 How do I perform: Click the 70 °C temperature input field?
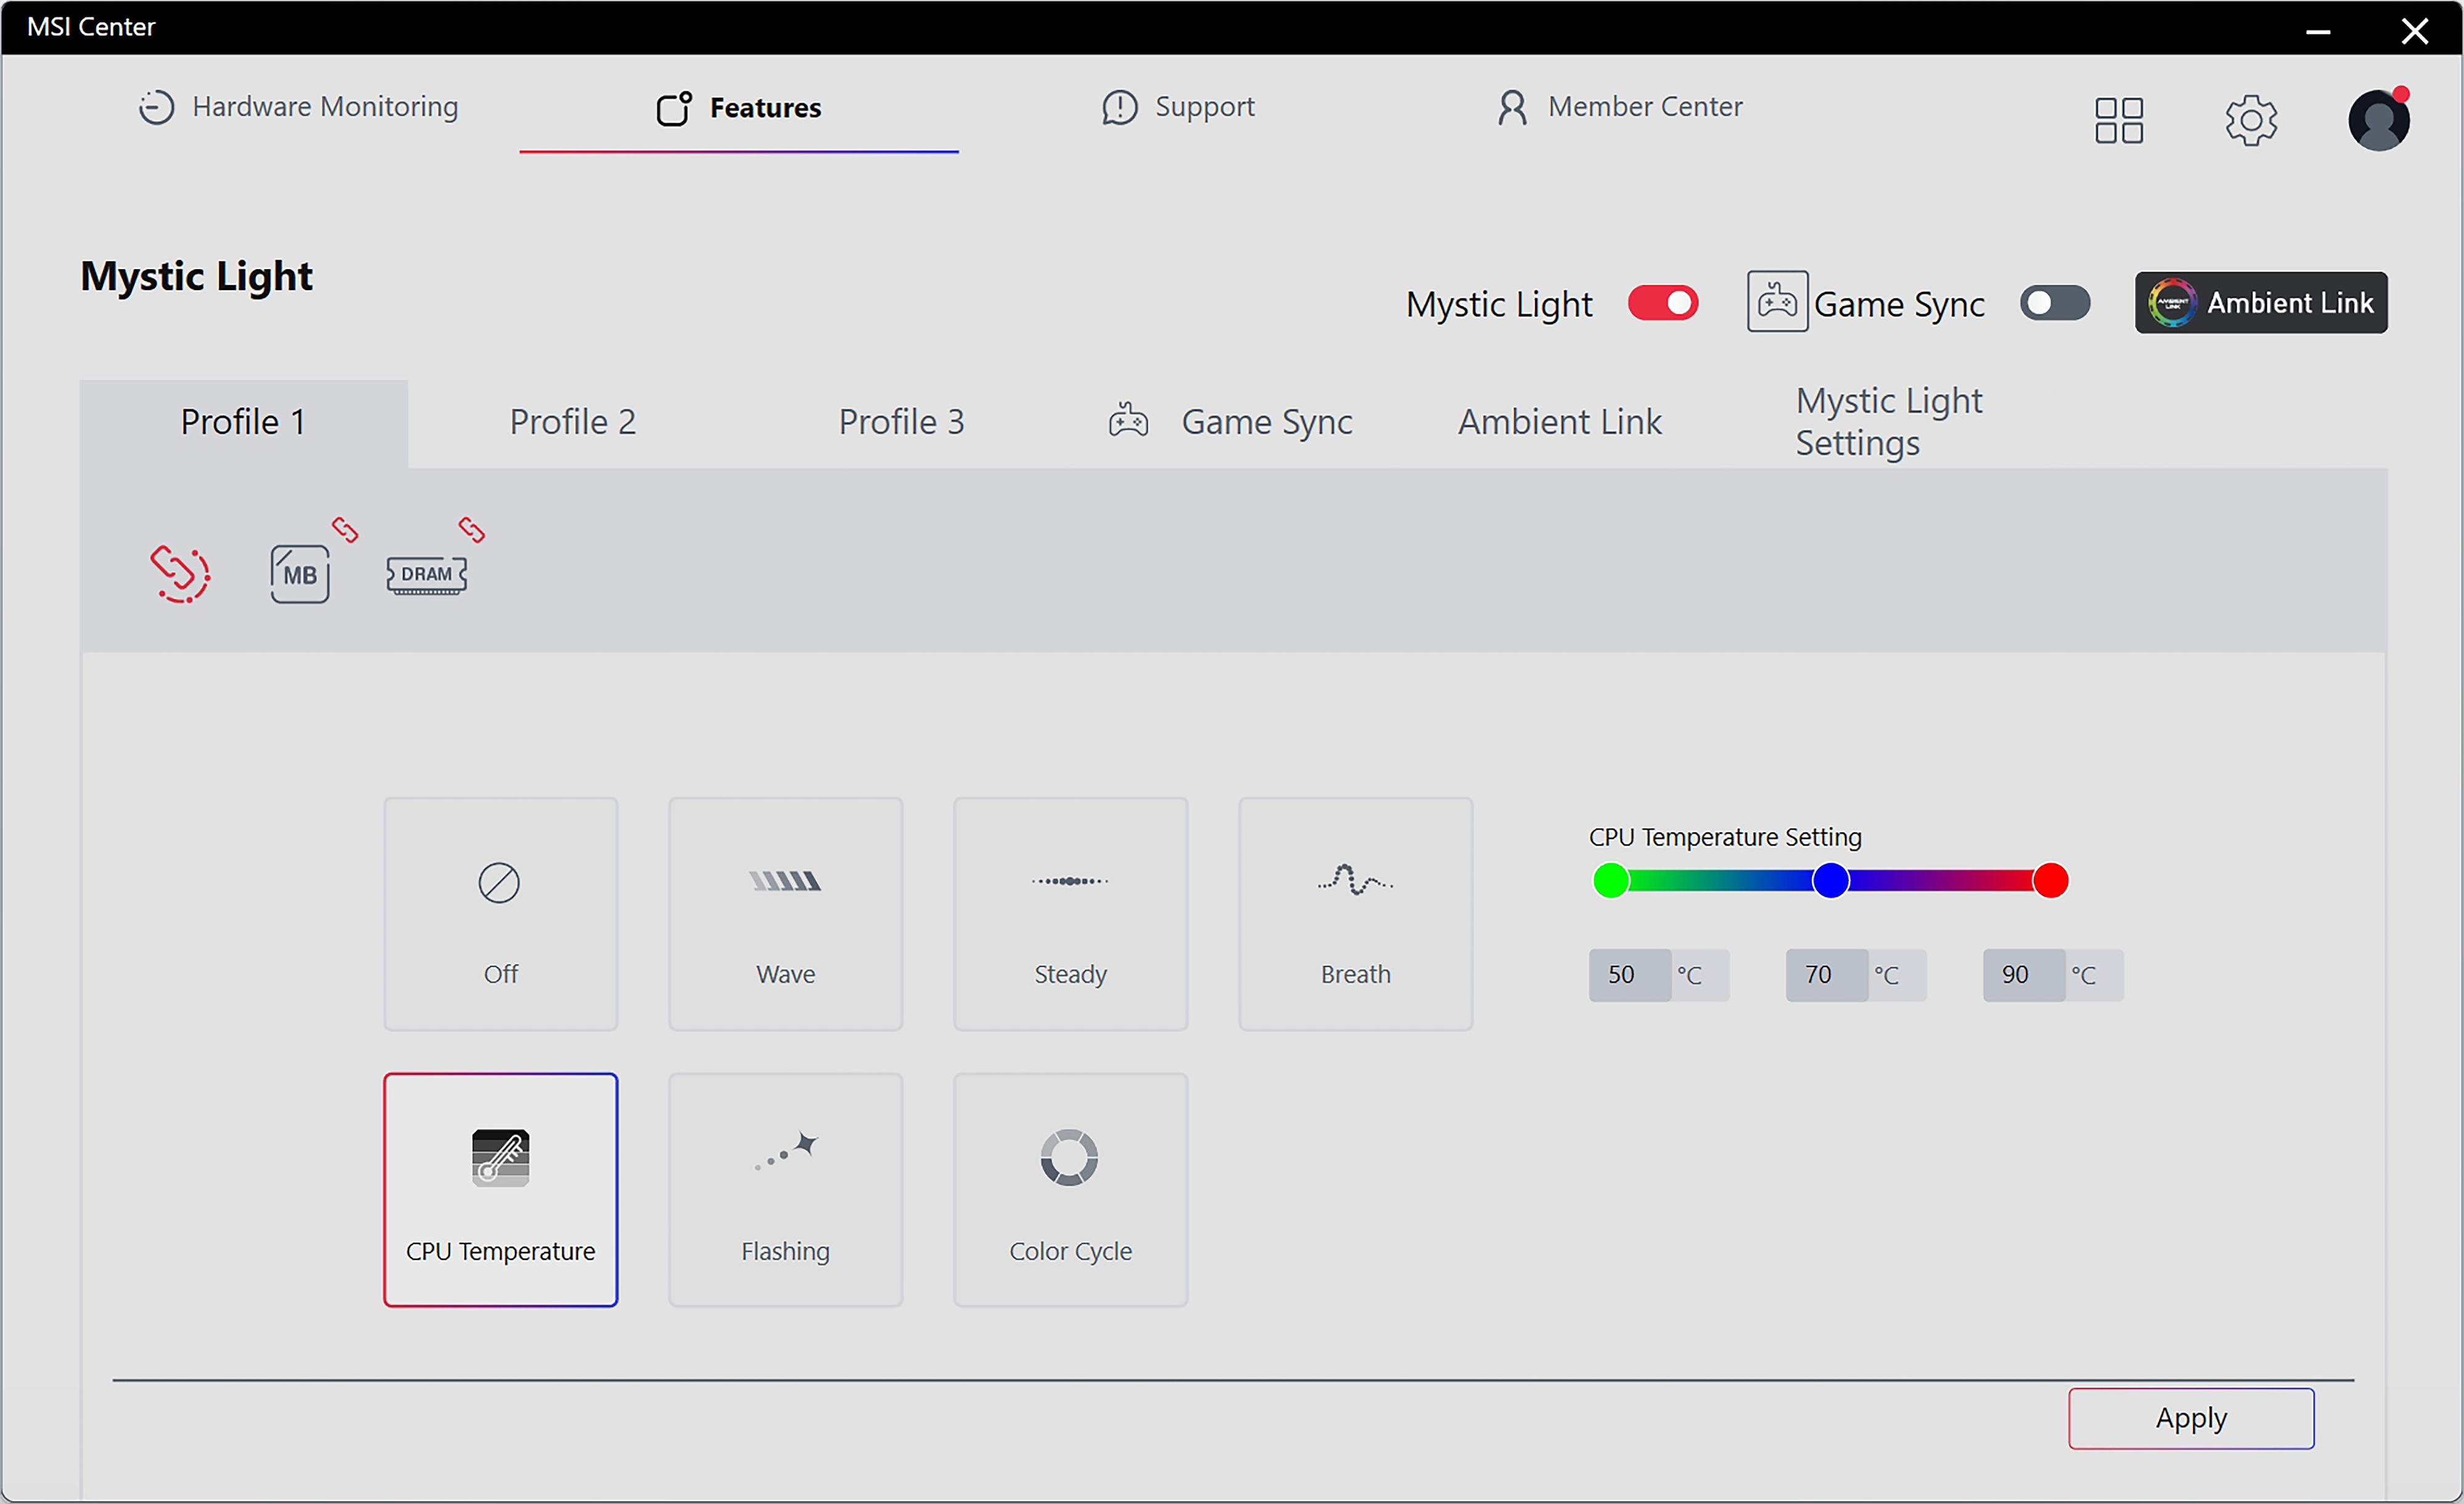click(x=1825, y=975)
